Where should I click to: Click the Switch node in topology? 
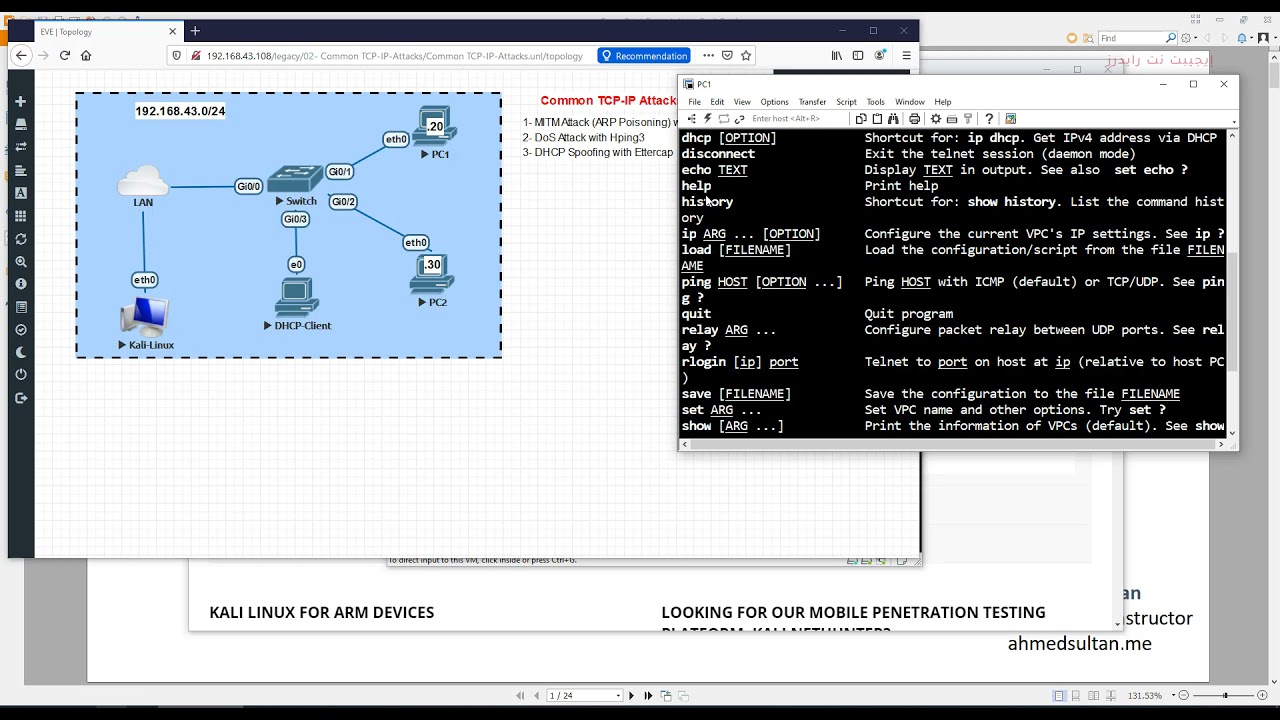296,180
